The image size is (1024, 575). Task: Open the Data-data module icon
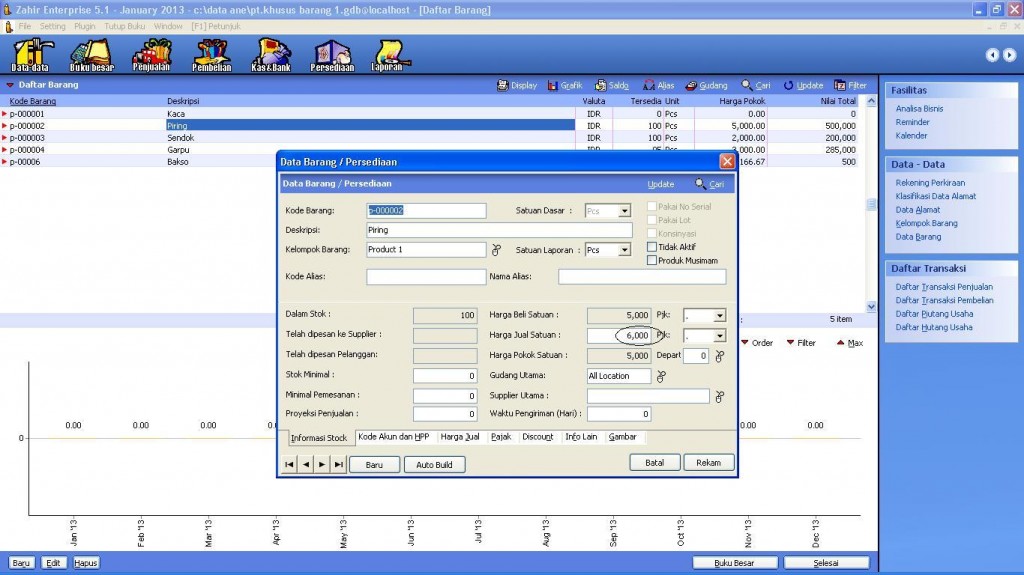(31, 54)
